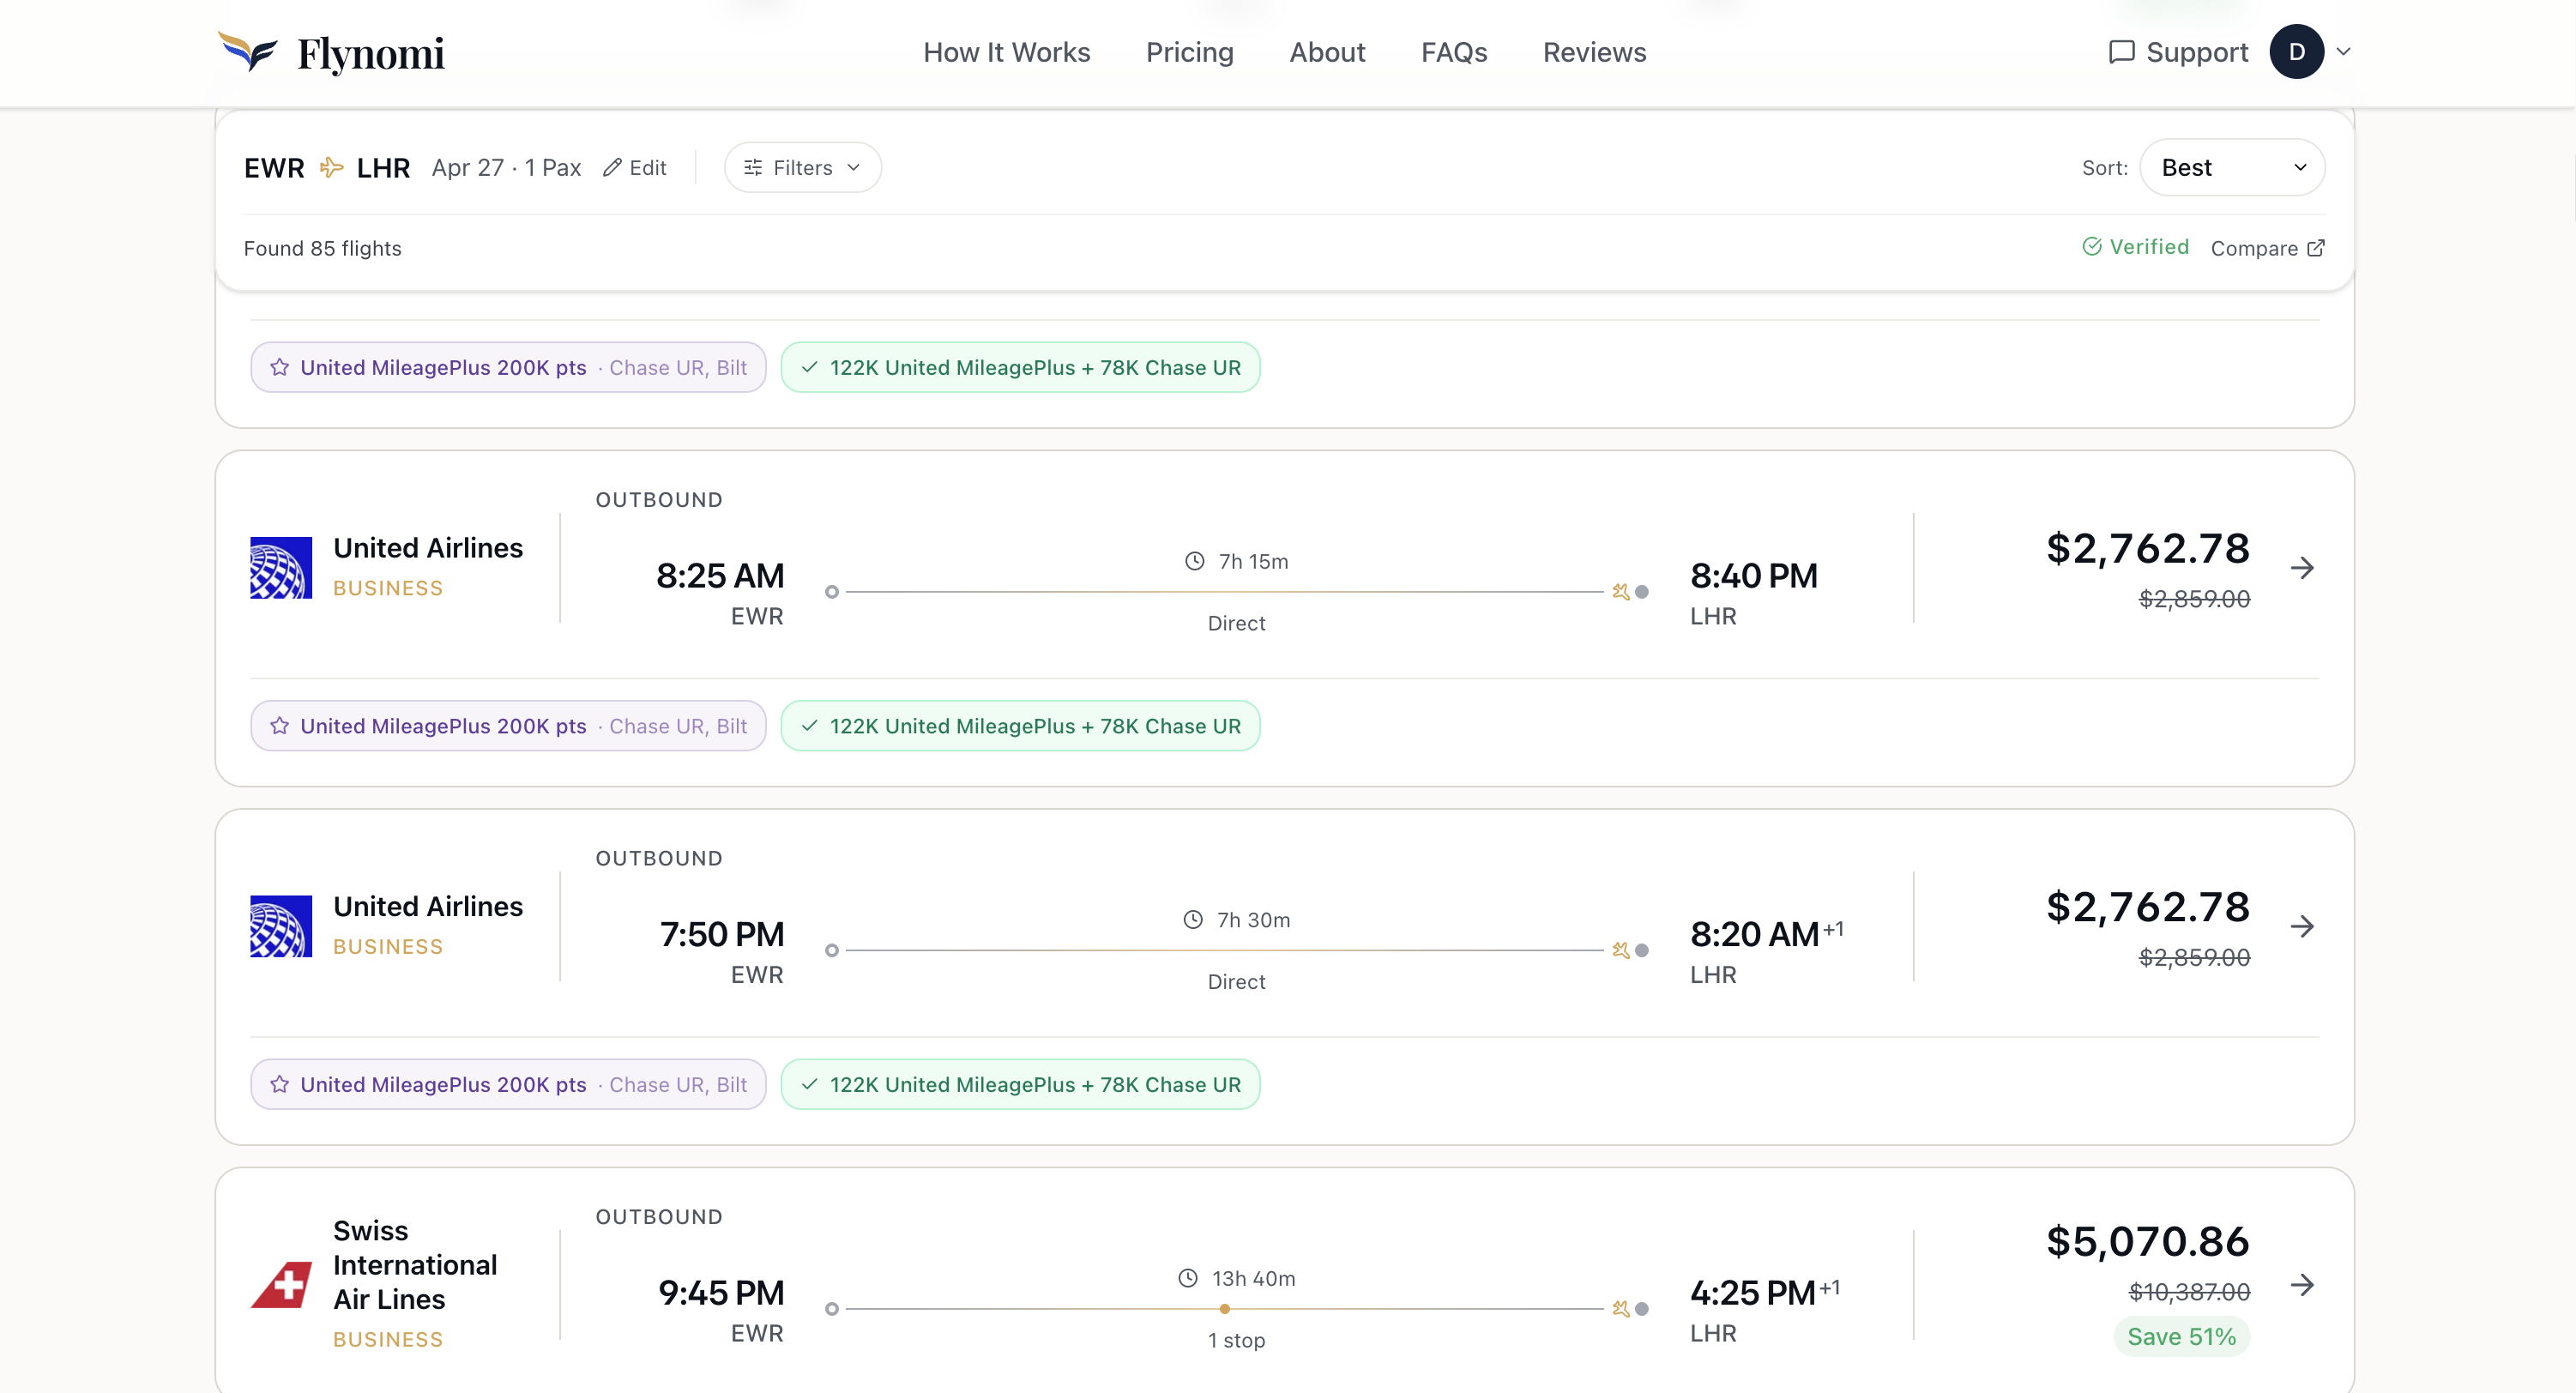Screen dimensions: 2576x1393
Task: Open the Reviews nav link
Action: point(1594,52)
